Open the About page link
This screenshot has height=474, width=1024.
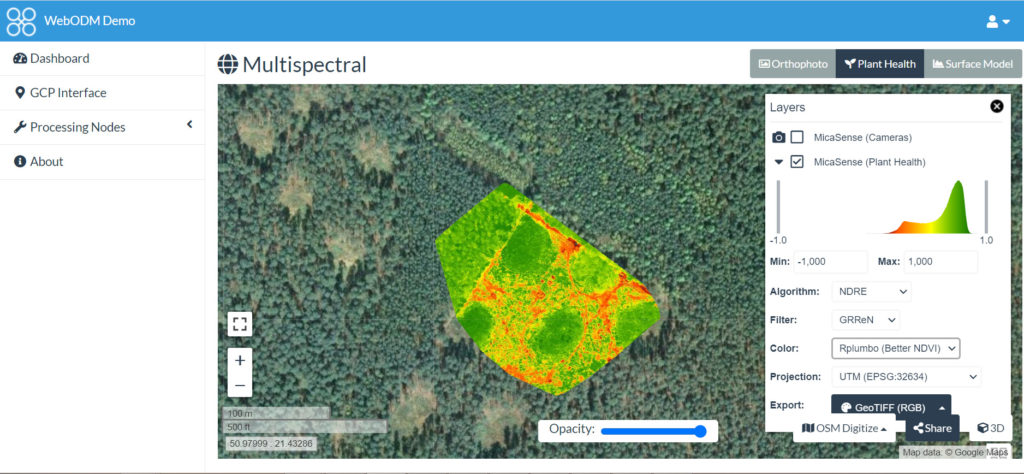click(x=46, y=161)
